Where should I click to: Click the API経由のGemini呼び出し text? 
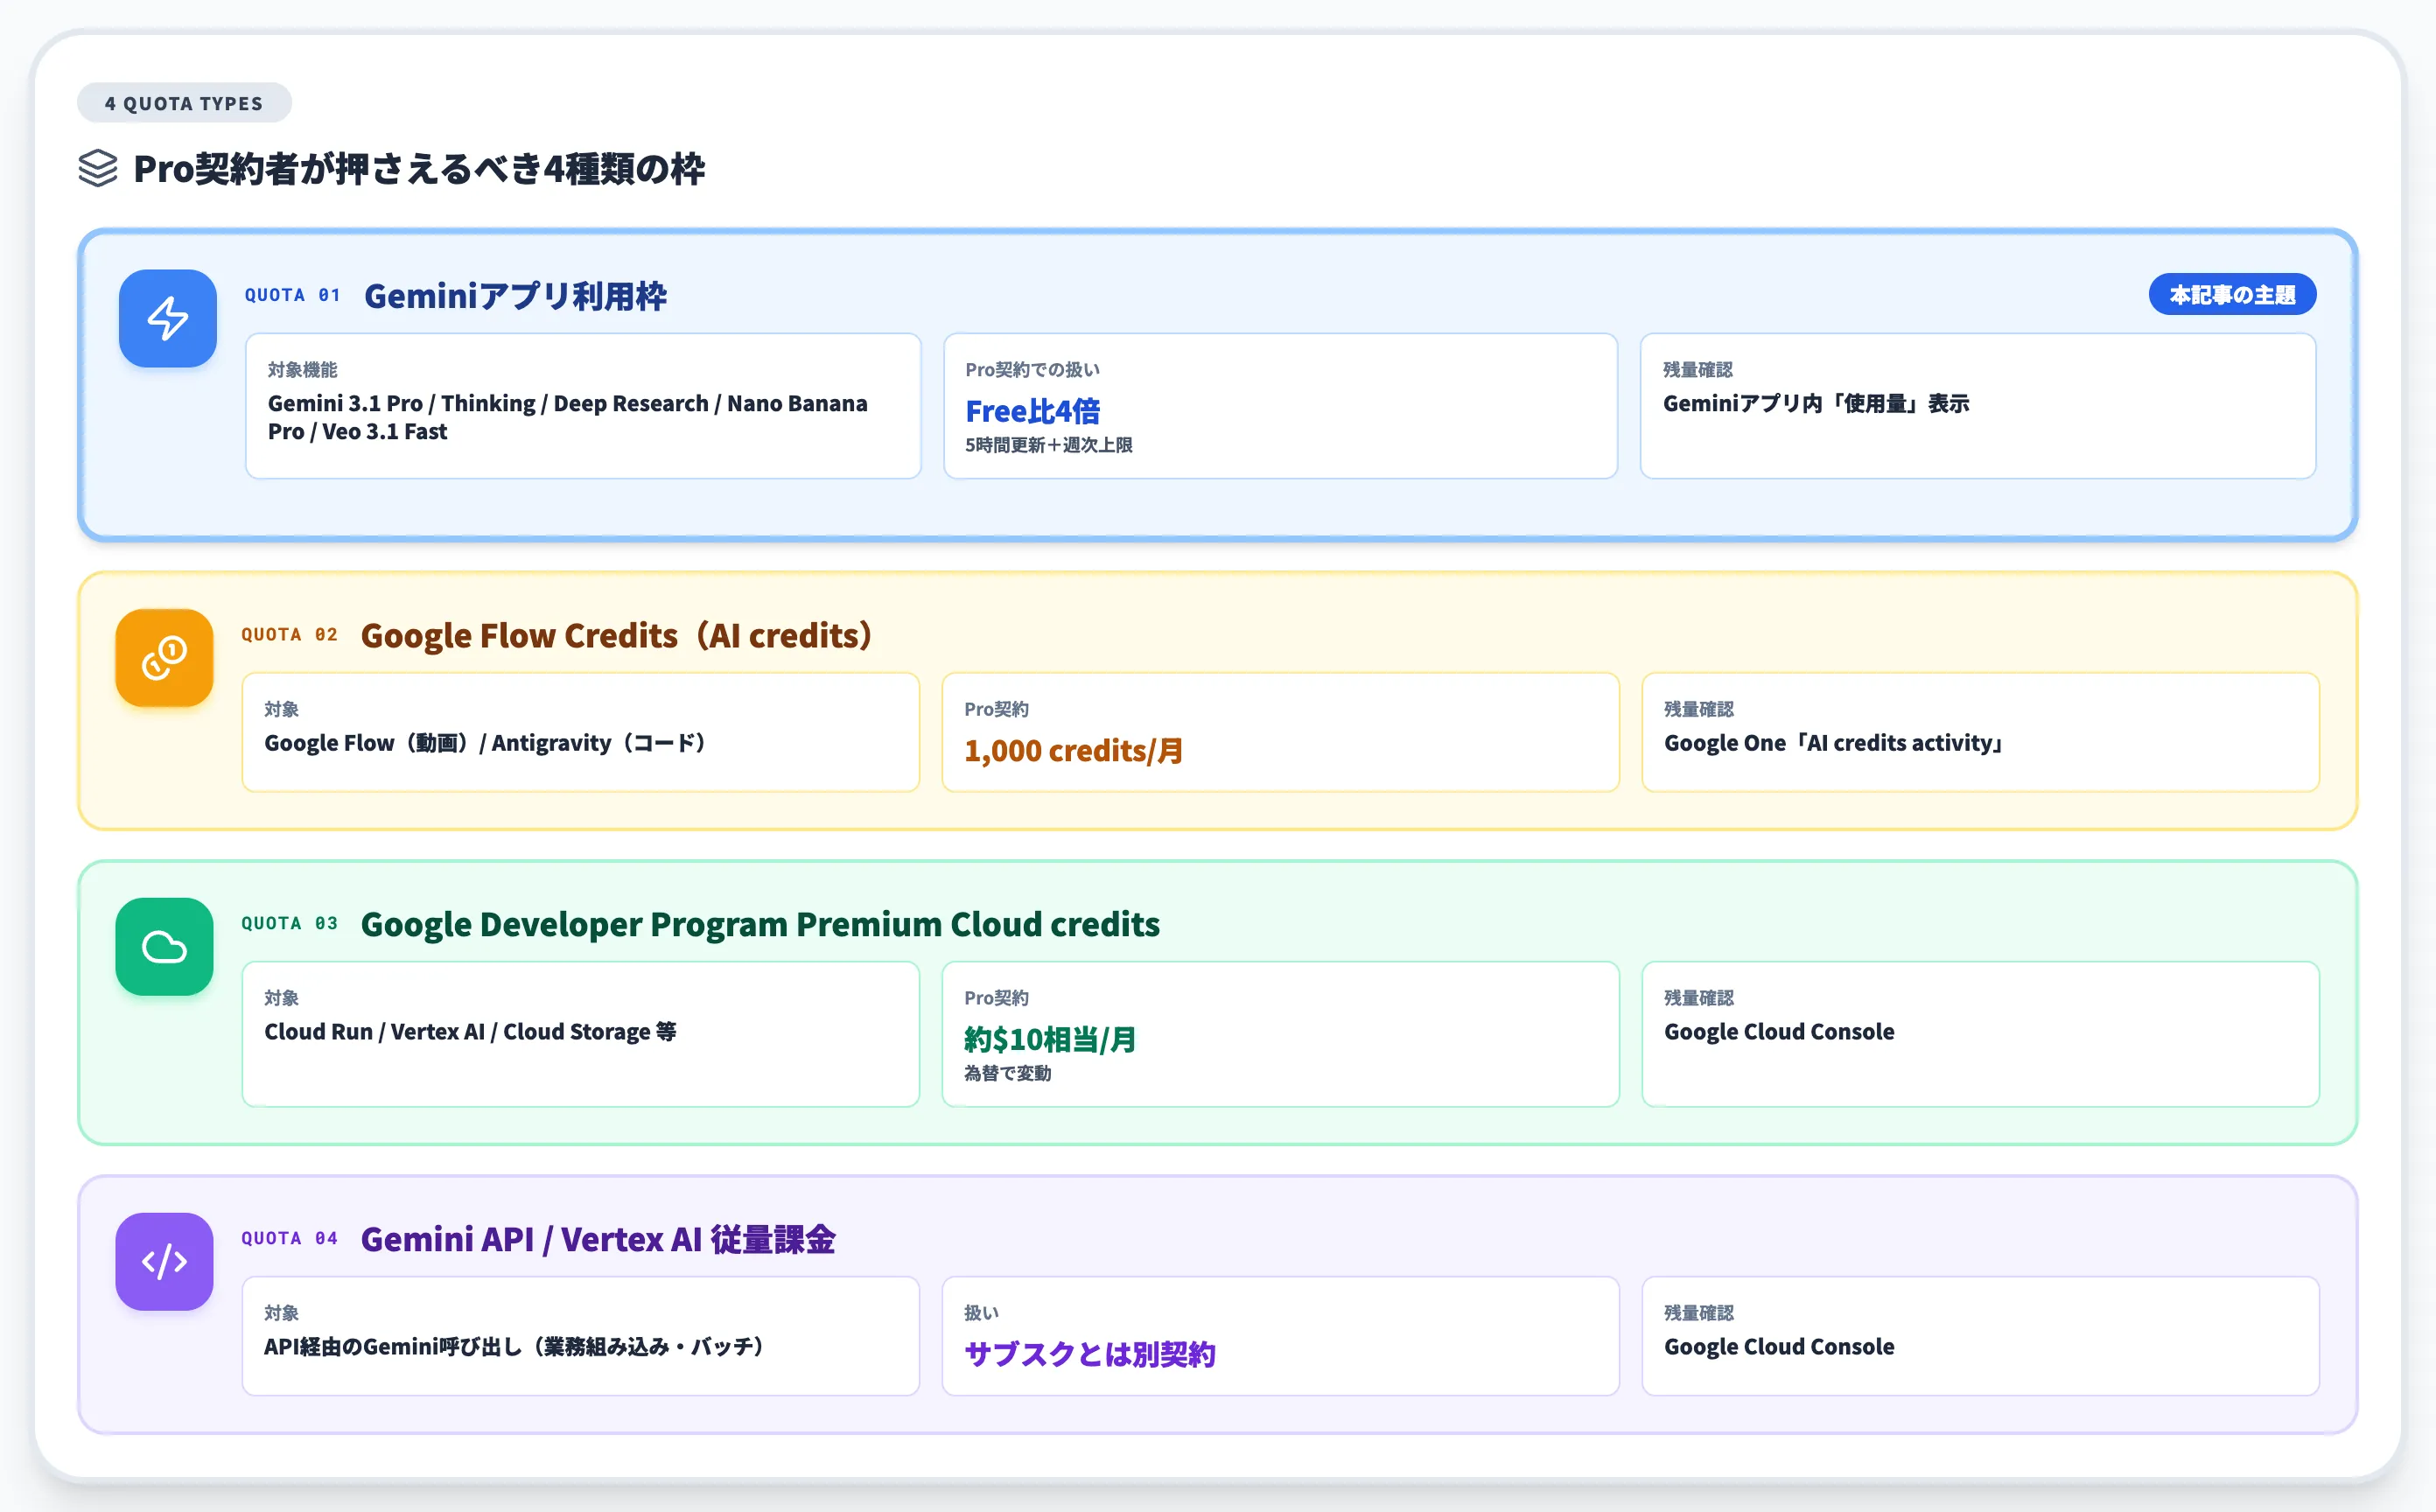[514, 1347]
